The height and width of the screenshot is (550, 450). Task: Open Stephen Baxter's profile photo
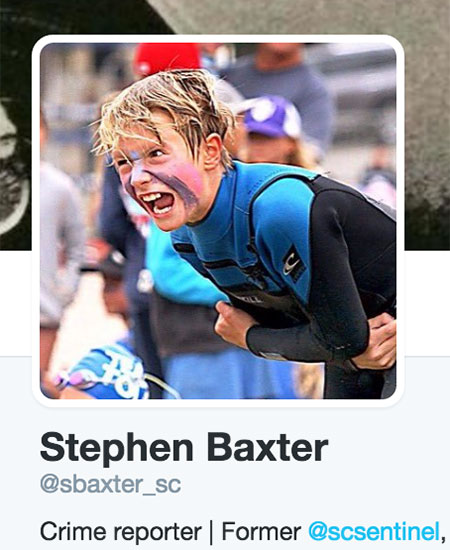(218, 221)
